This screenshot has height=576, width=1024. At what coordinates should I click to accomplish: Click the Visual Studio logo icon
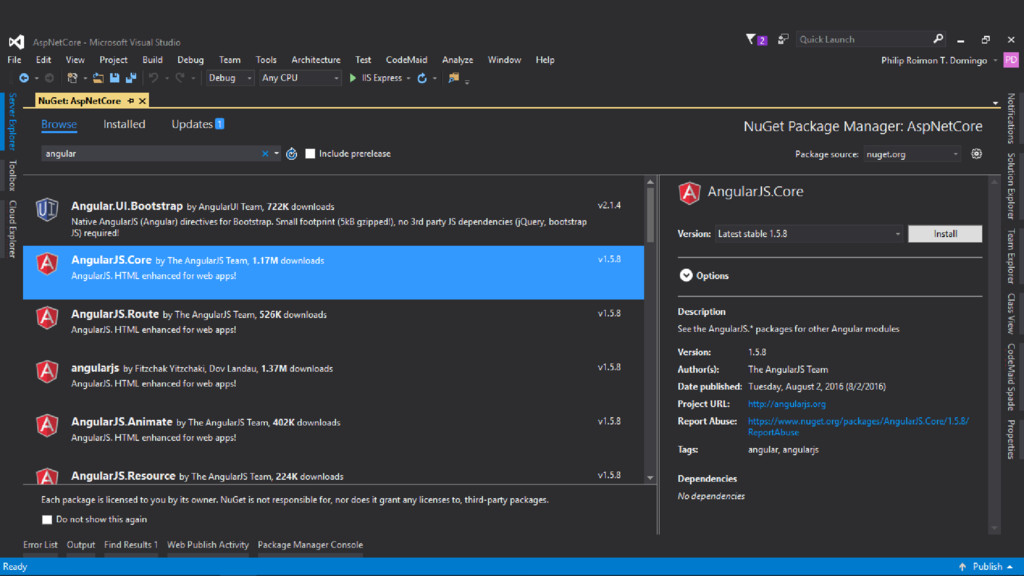[16, 42]
